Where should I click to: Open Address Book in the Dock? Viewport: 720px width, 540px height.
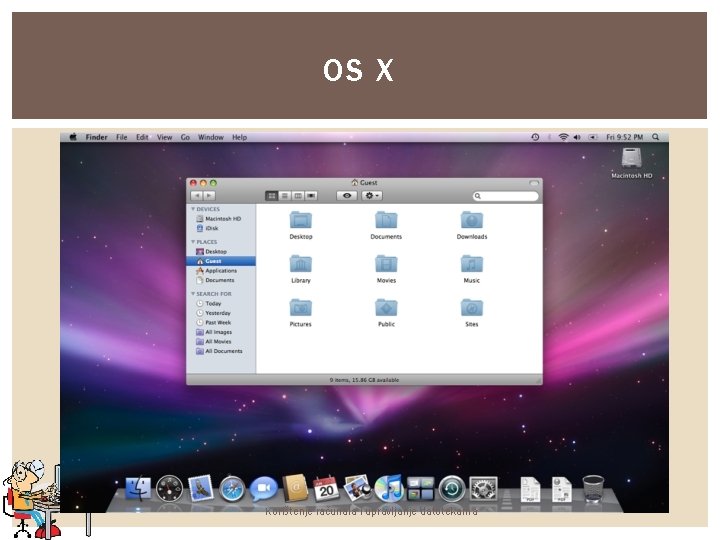tap(295, 489)
